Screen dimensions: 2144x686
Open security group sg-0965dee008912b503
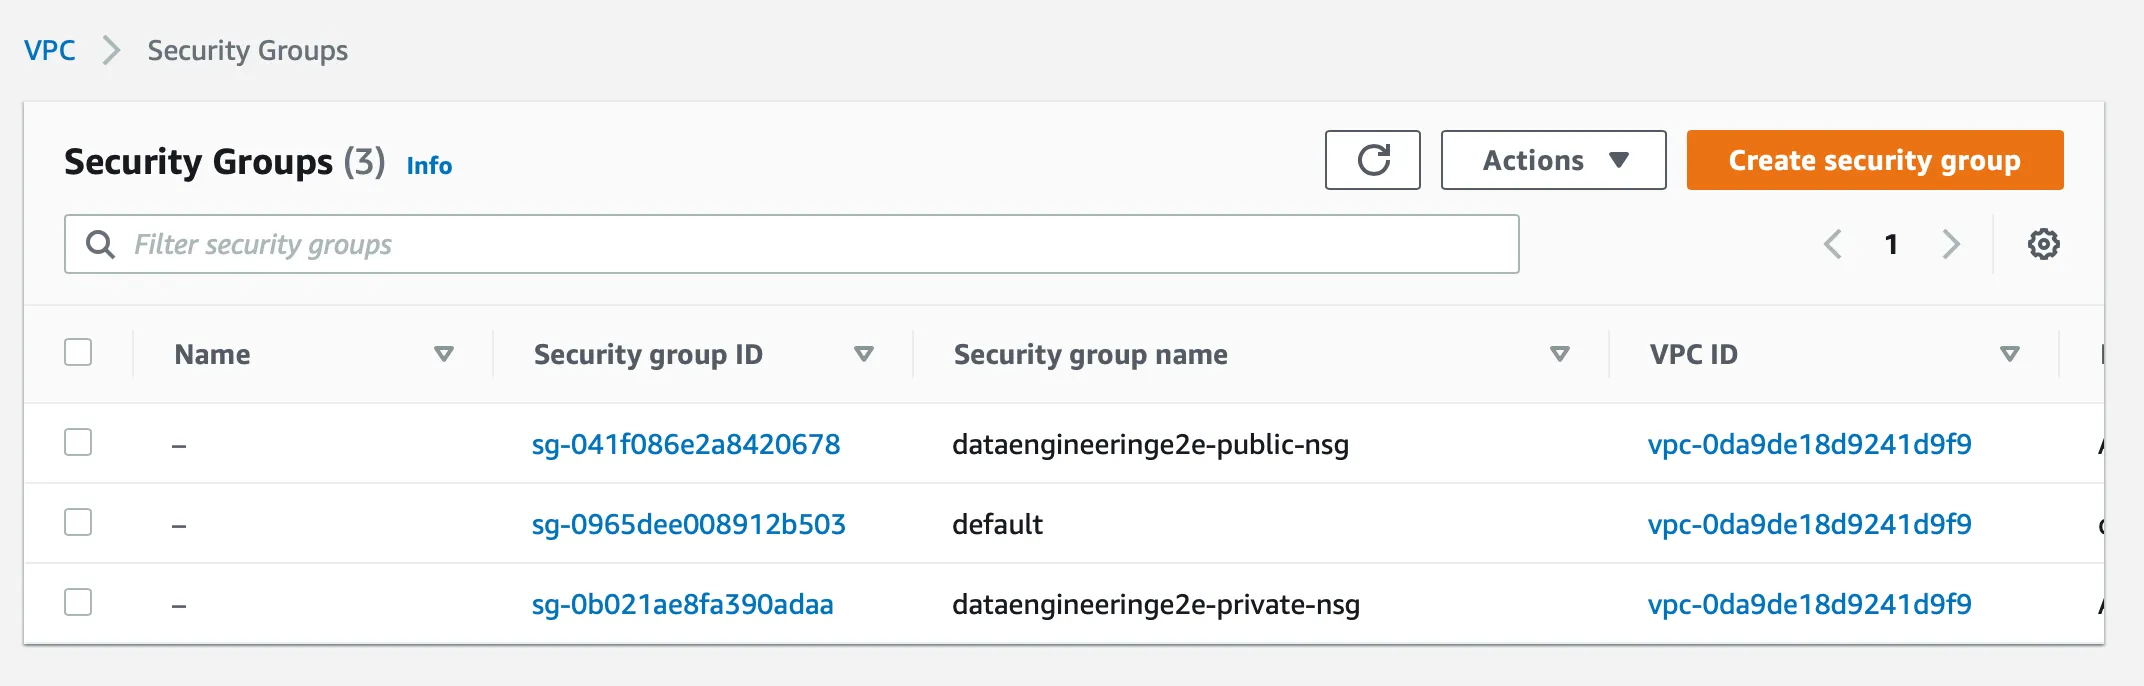click(x=689, y=524)
